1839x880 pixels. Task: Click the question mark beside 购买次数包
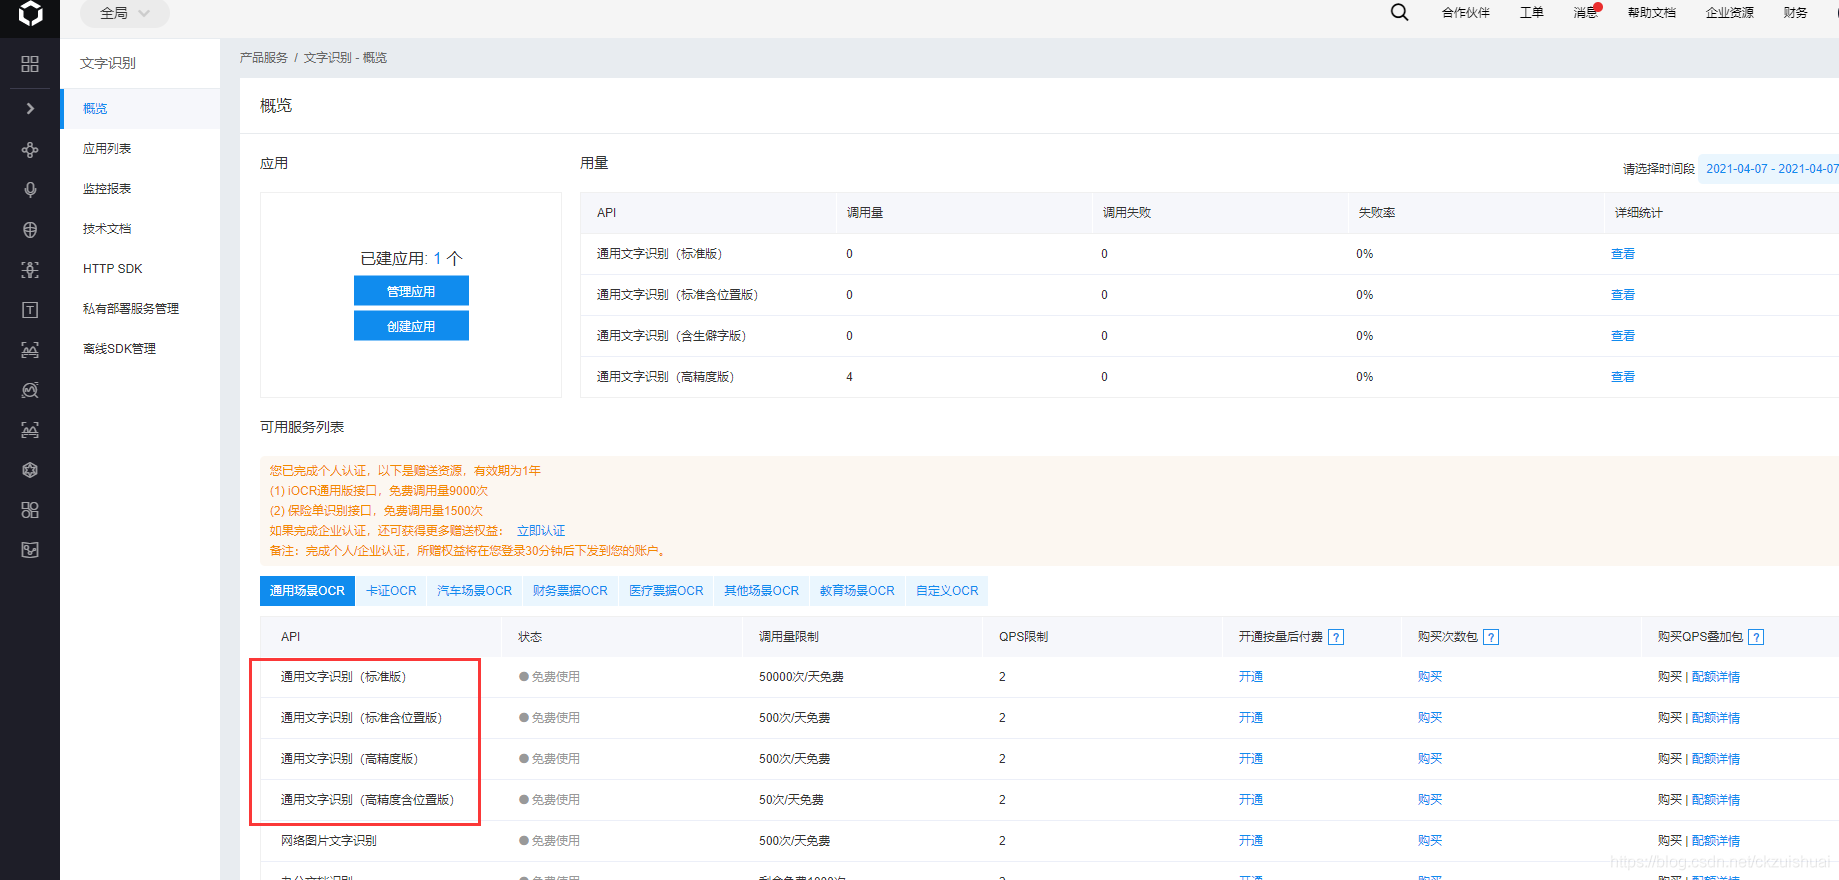tap(1490, 637)
